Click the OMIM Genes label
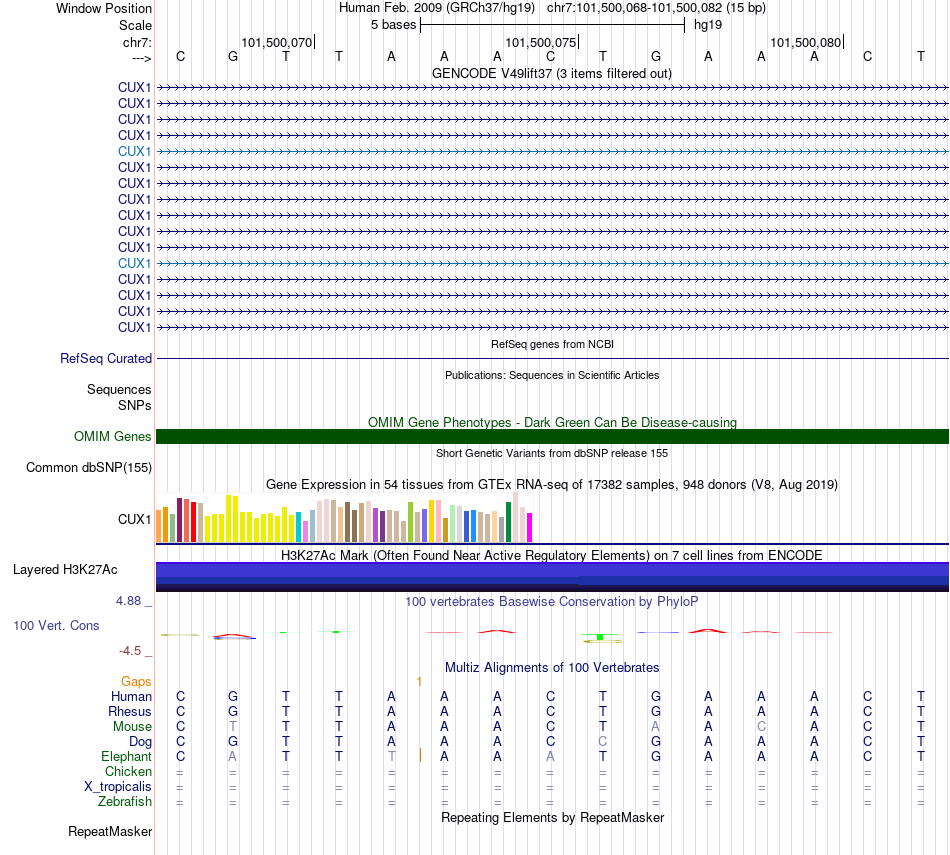This screenshot has height=855, width=950. tap(113, 436)
